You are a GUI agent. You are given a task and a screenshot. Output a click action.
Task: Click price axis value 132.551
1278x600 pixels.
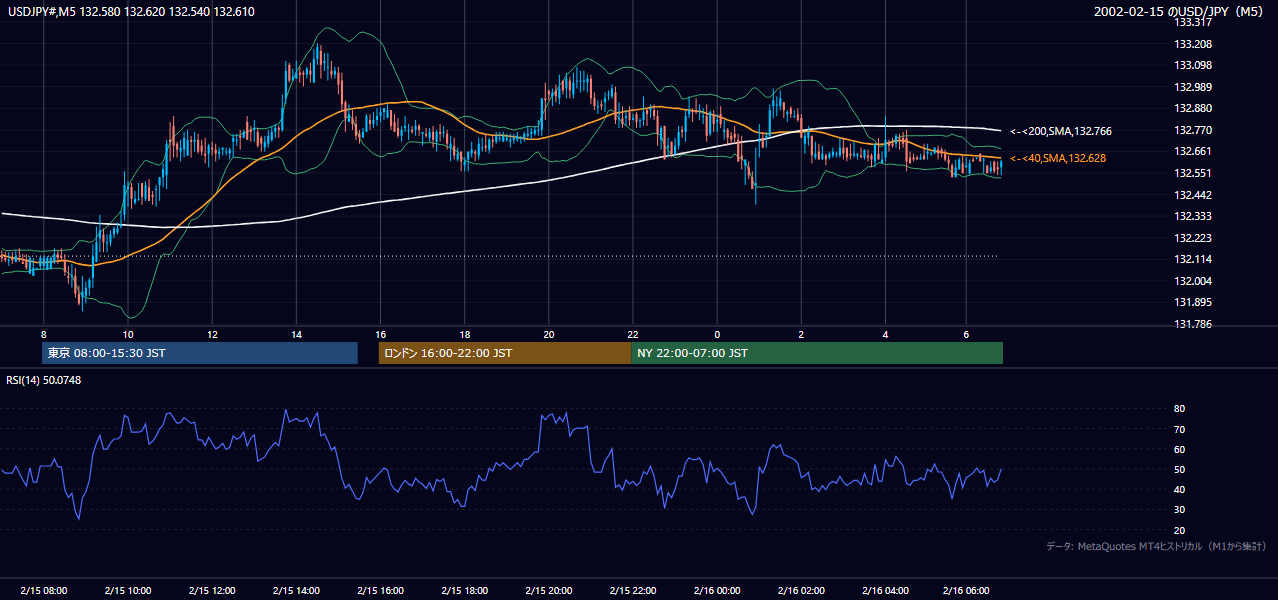click(1194, 173)
